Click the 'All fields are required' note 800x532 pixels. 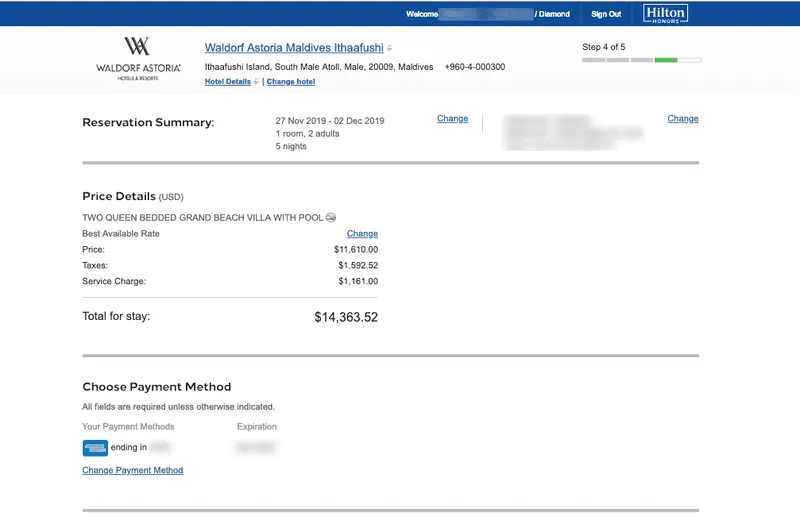179,407
